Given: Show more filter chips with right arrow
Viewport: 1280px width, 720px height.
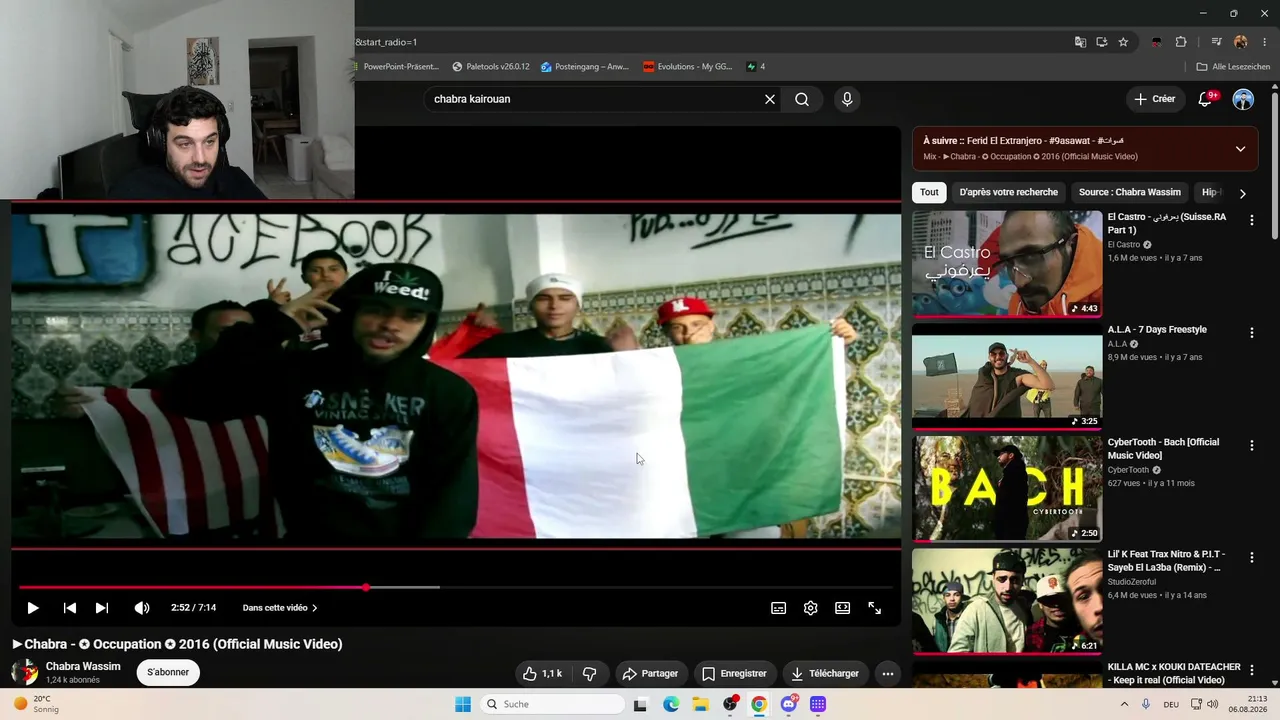Looking at the screenshot, I should [1243, 193].
